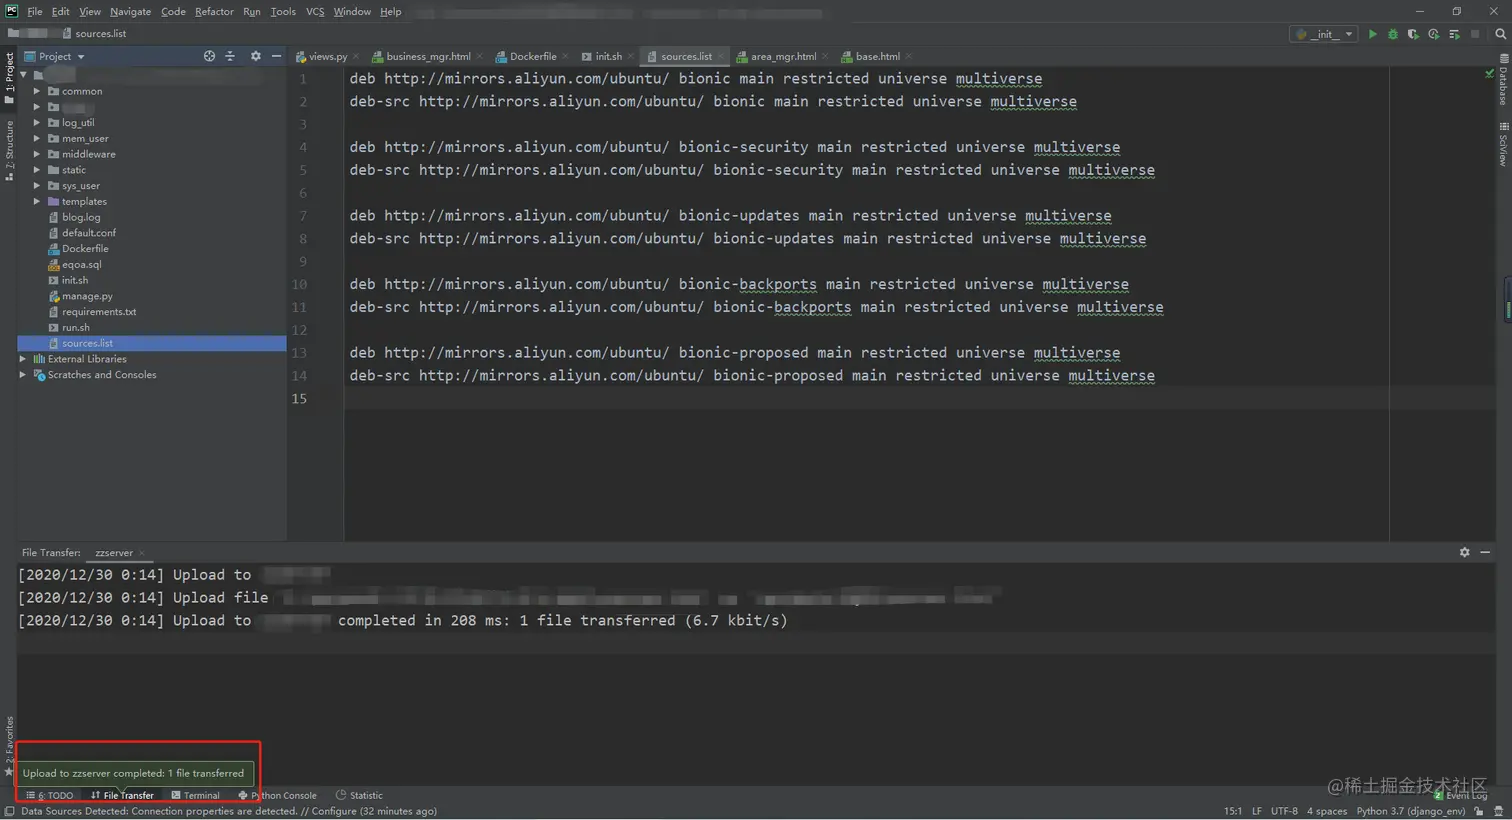The width and height of the screenshot is (1512, 820).
Task: Expand the mem_user folder
Action: coord(37,139)
